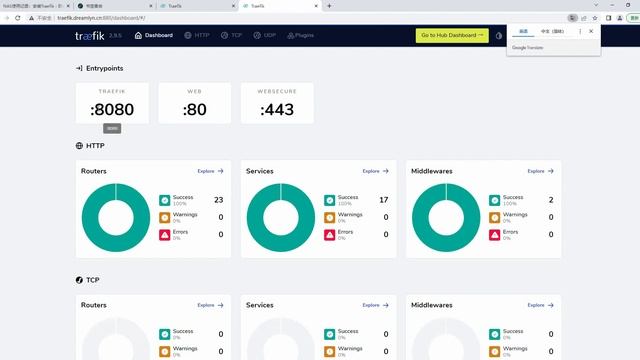Click Warnings icon in HTTP Services
Screen dimensions: 640x360
(329, 218)
